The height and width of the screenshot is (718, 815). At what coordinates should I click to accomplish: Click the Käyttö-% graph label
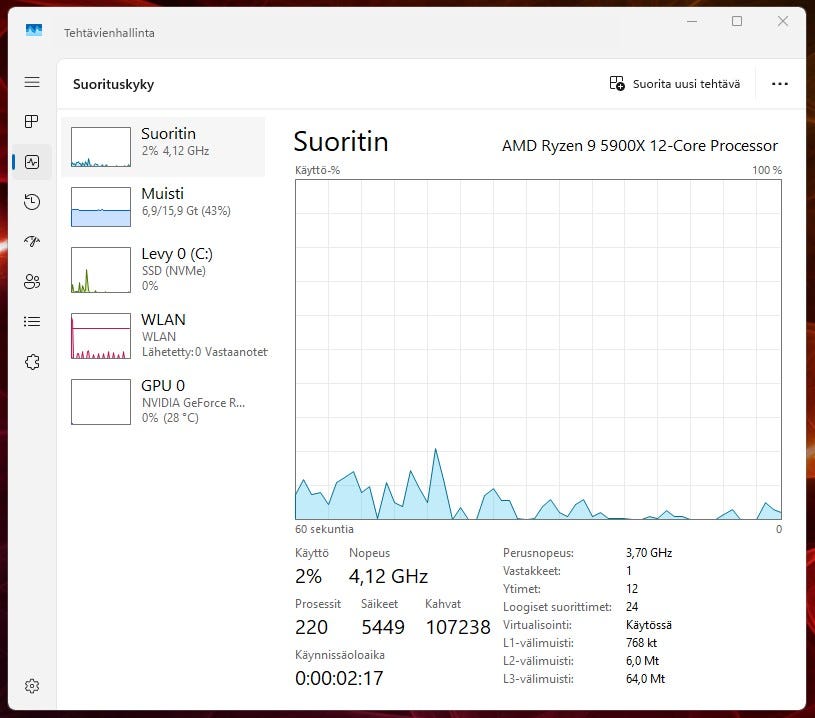(317, 170)
